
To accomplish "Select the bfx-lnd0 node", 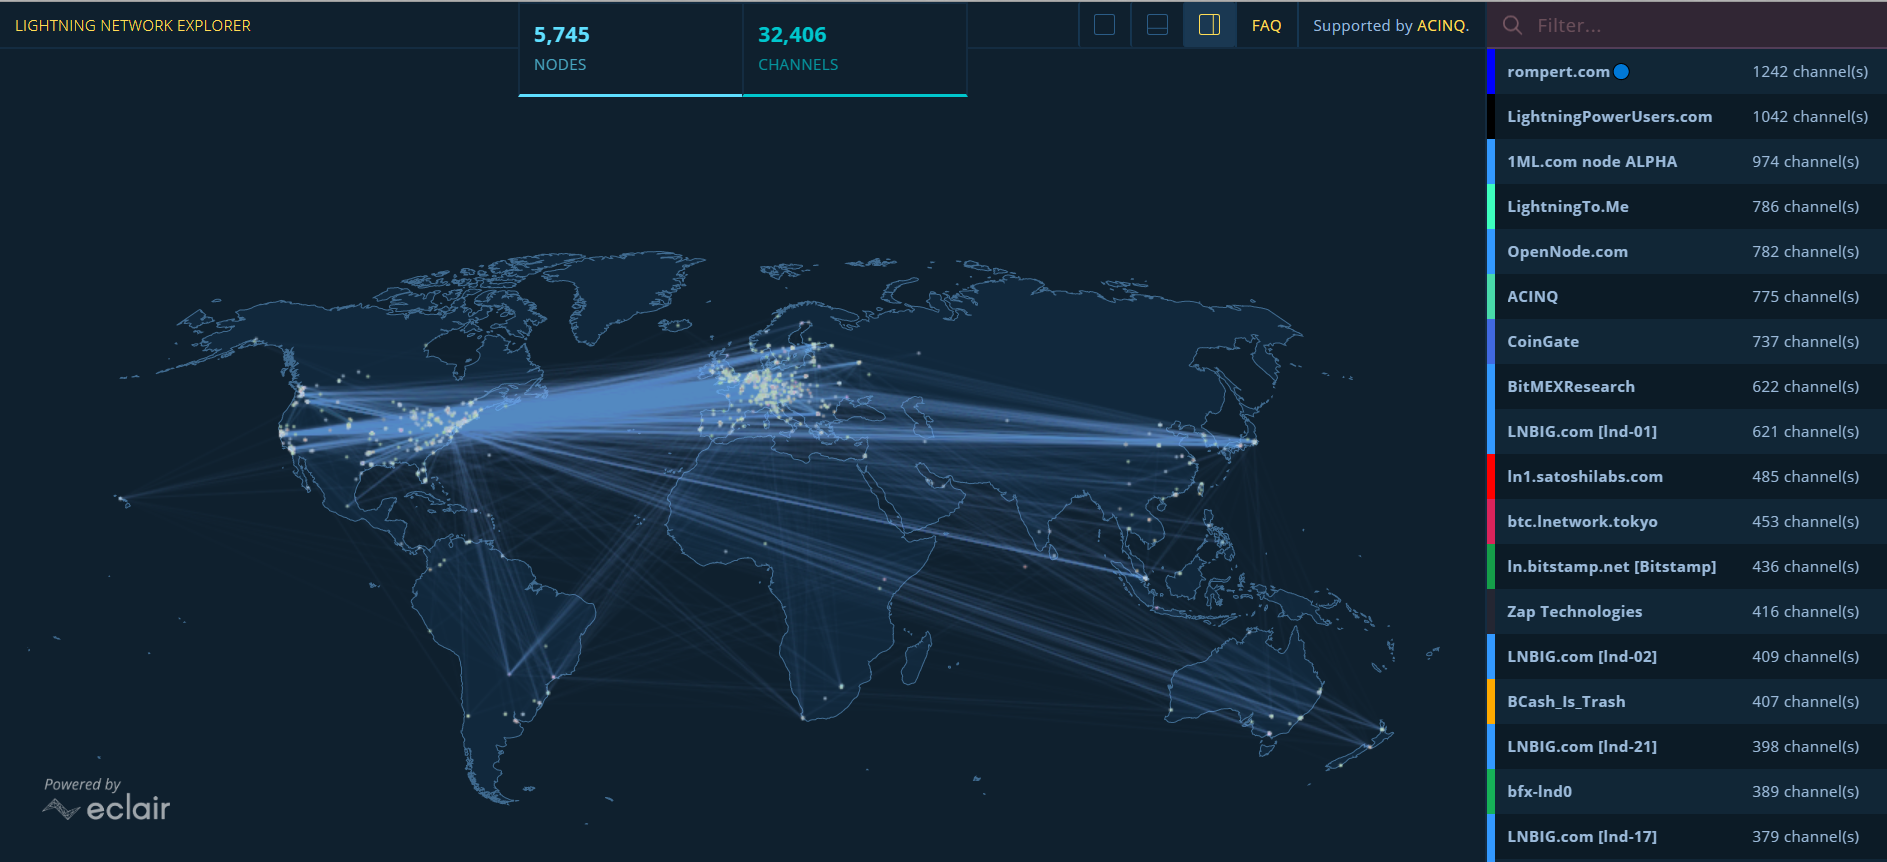I will 1687,791.
